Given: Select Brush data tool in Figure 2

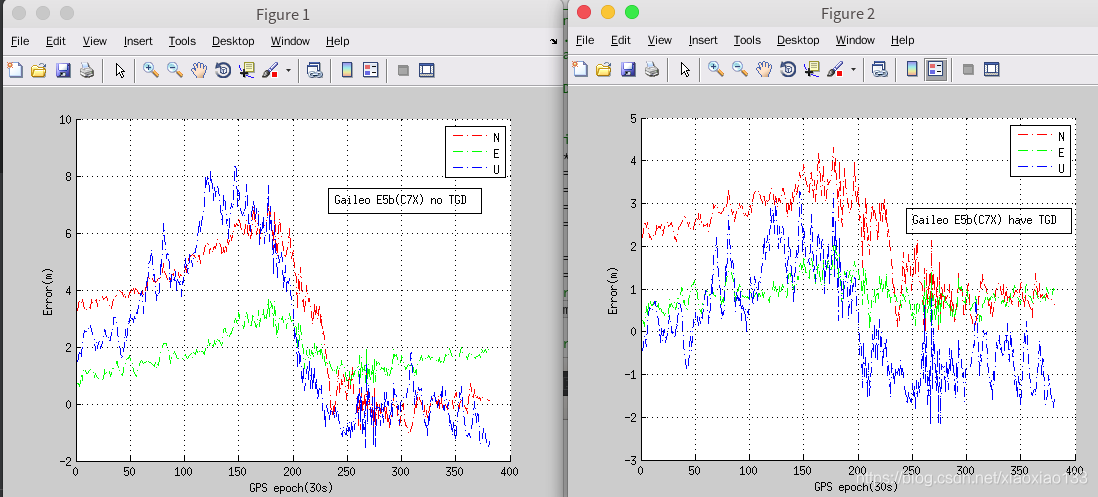Looking at the screenshot, I should [x=835, y=69].
